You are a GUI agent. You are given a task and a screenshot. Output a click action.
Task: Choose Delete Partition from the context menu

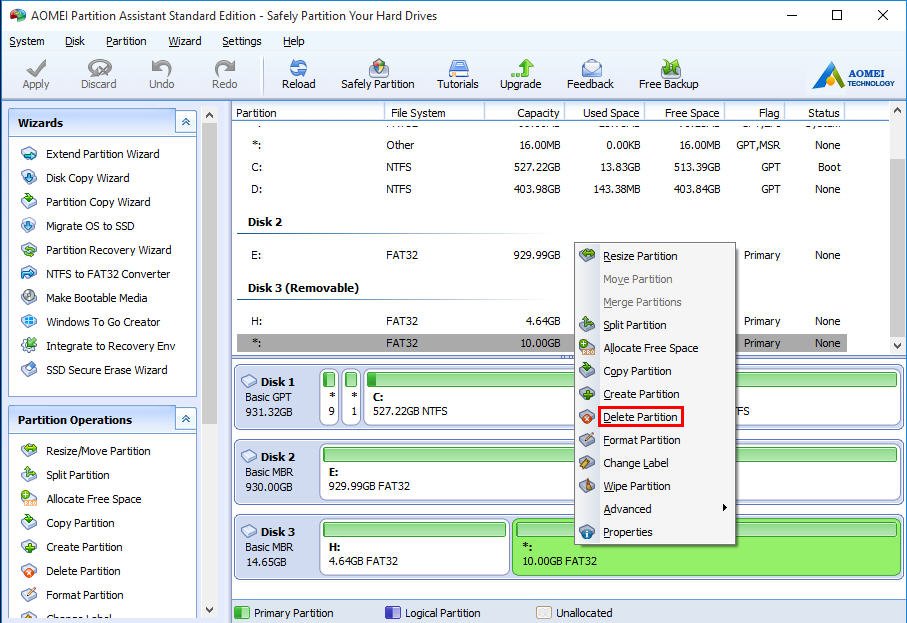coord(640,417)
